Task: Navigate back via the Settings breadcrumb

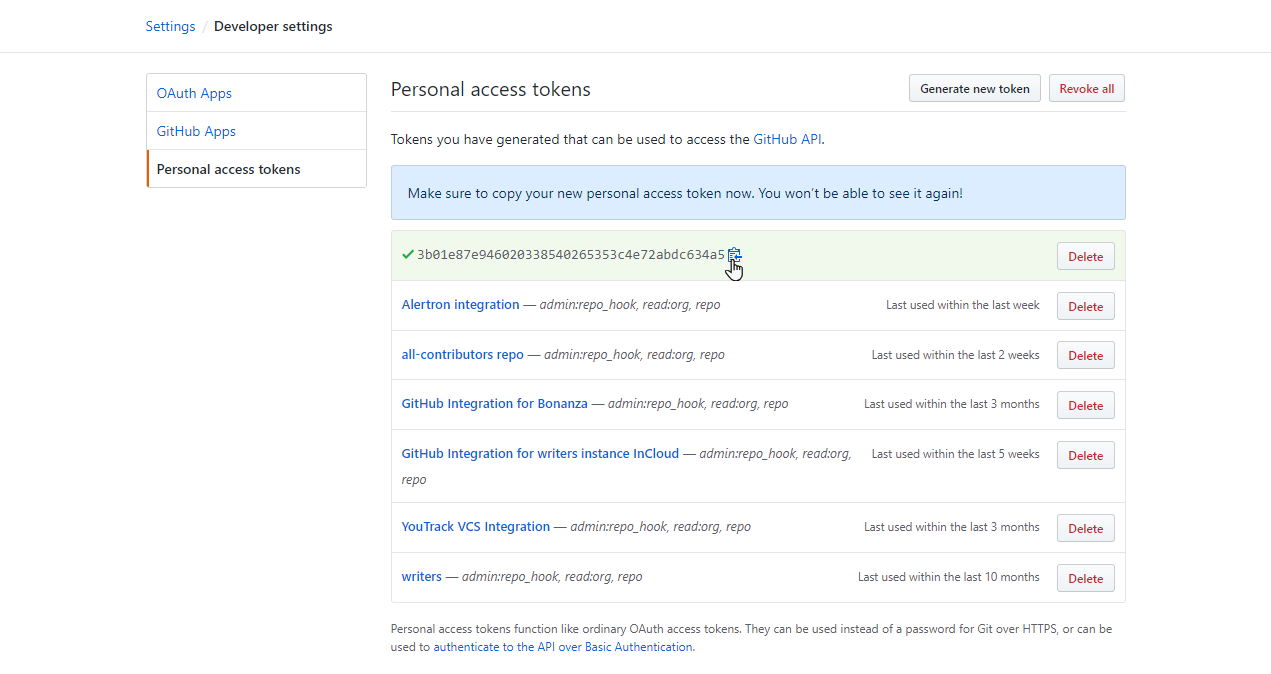Action: (170, 26)
